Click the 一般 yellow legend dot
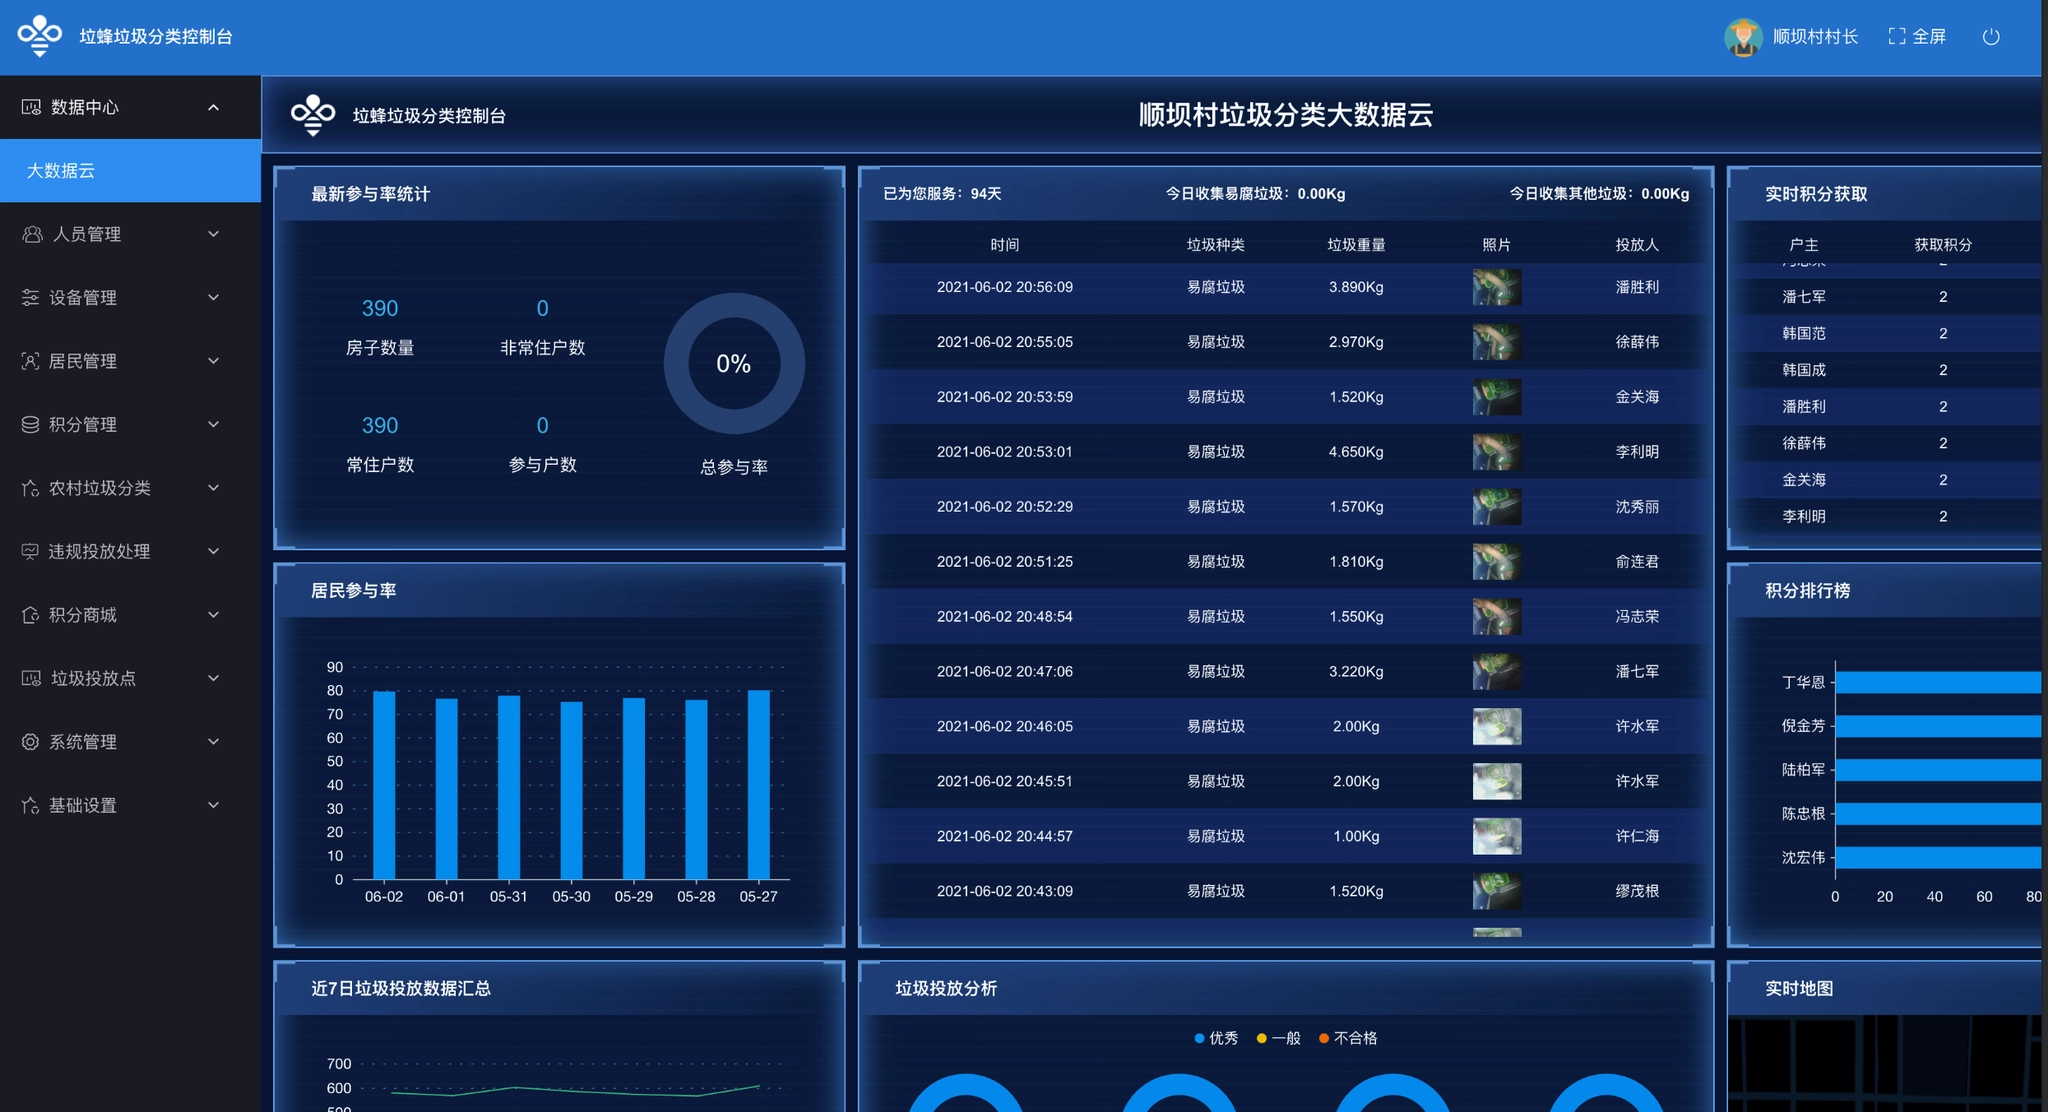Viewport: 2048px width, 1112px height. [1261, 1038]
